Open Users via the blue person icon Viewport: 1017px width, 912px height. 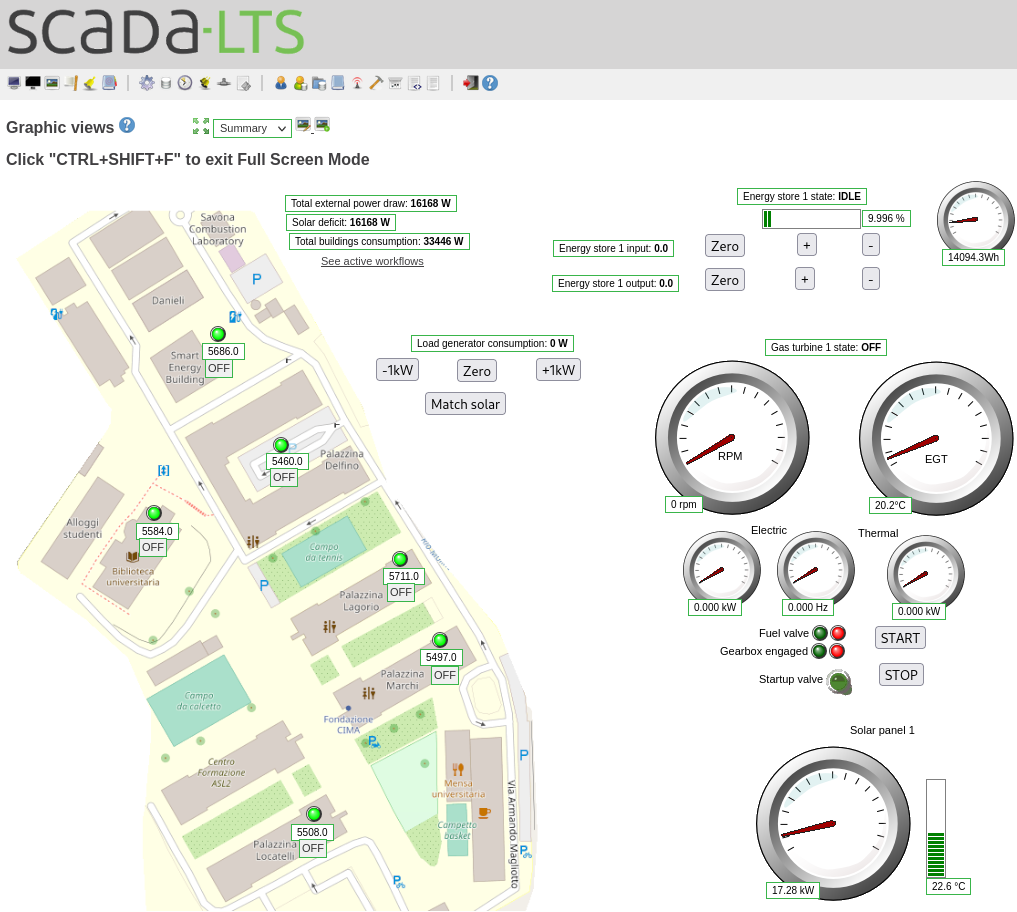(281, 83)
